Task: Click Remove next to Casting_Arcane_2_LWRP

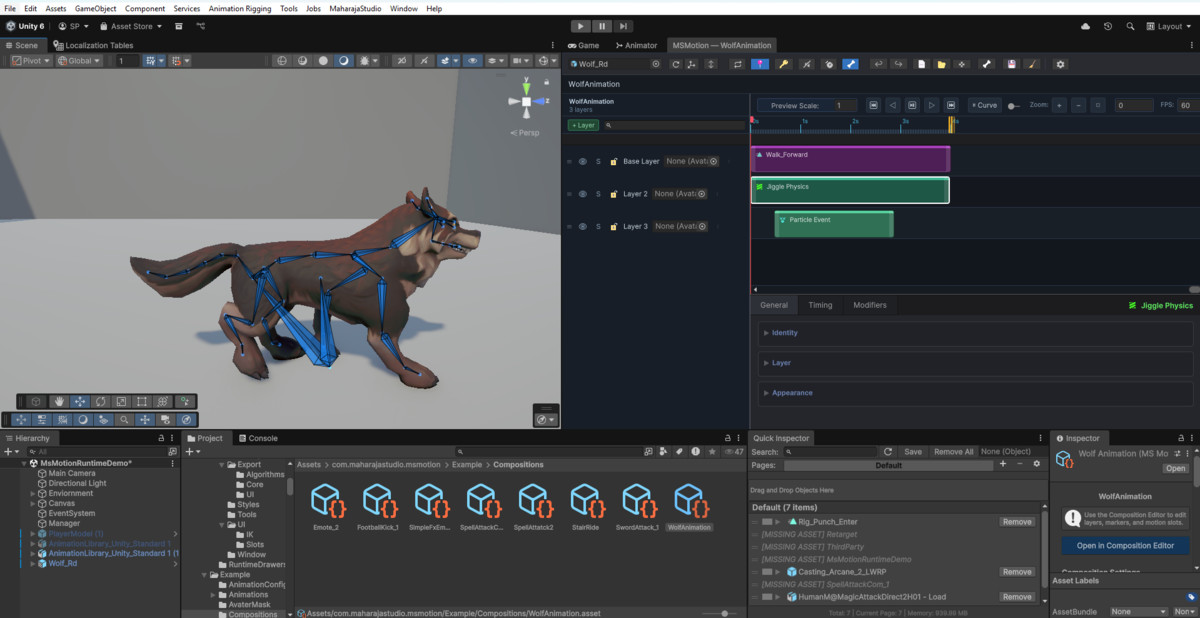Action: pos(1017,572)
